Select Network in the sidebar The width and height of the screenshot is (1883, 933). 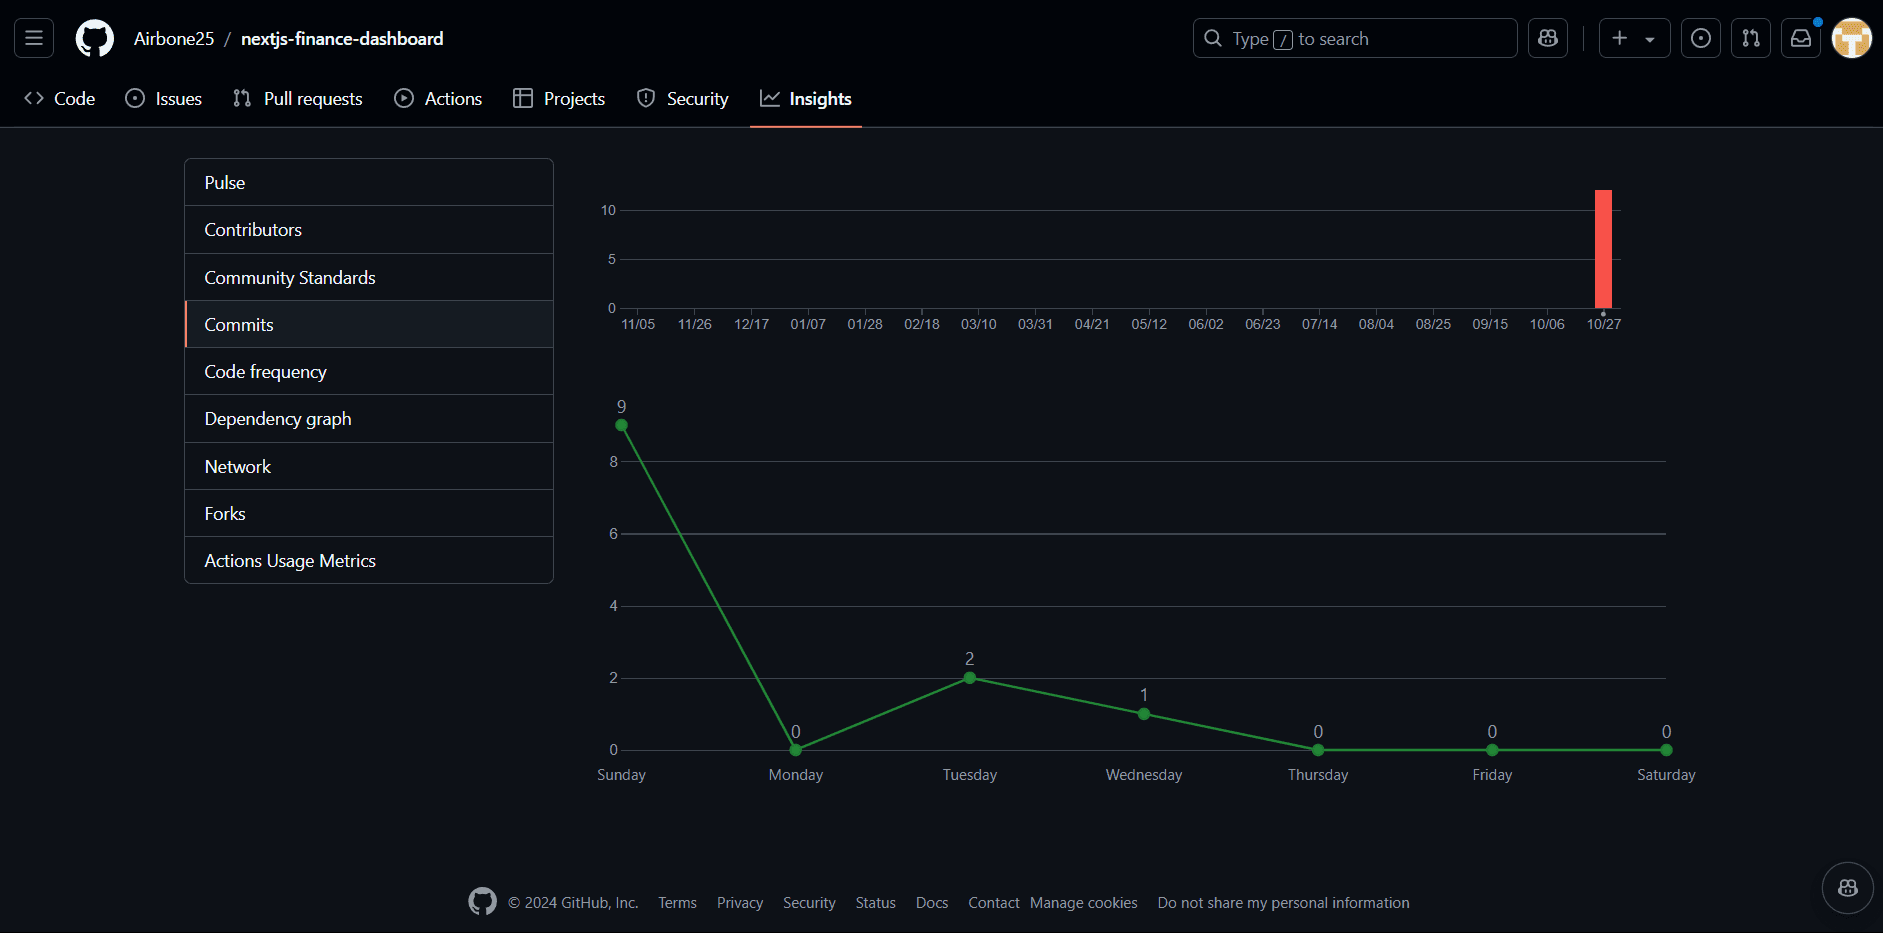point(369,467)
